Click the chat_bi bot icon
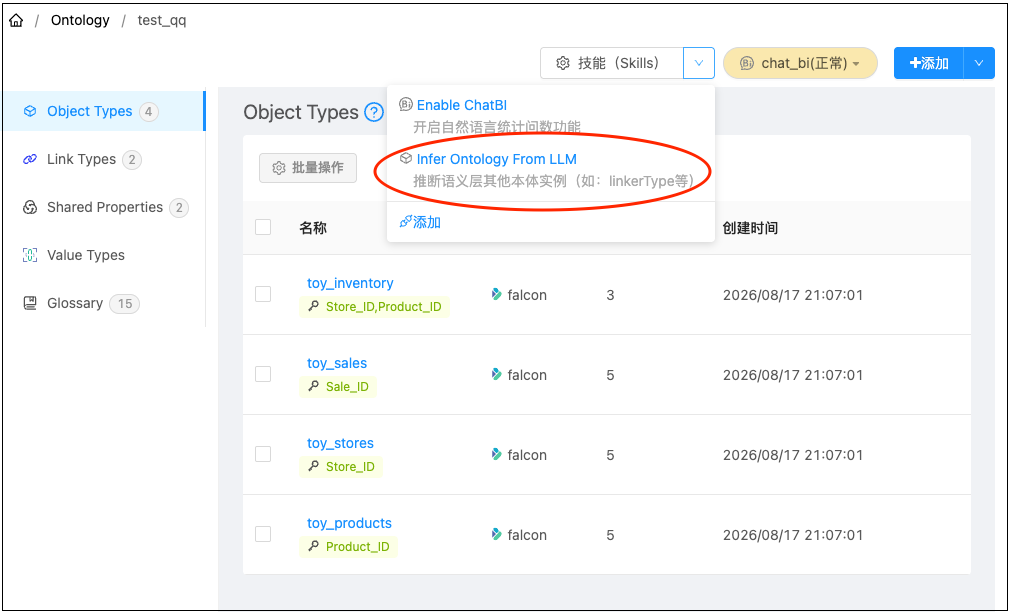 (747, 63)
